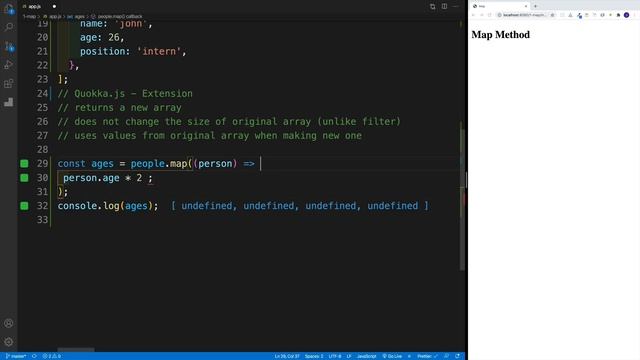Image resolution: width=640 pixels, height=360 pixels.
Task: Start Go Live server
Action: coord(392,356)
